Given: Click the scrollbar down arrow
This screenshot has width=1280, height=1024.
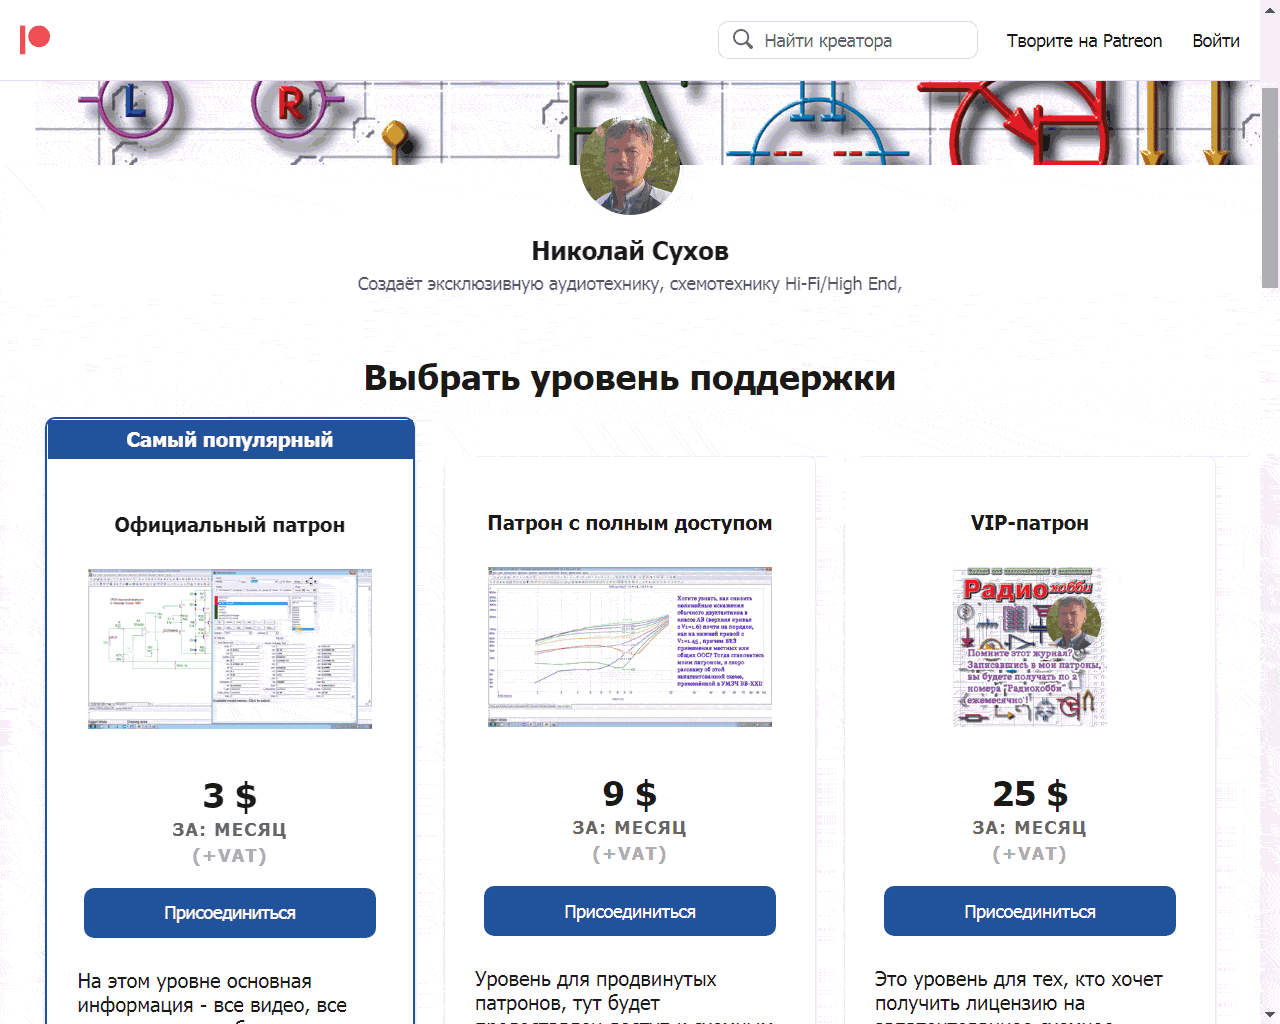Looking at the screenshot, I should (x=1270, y=1015).
